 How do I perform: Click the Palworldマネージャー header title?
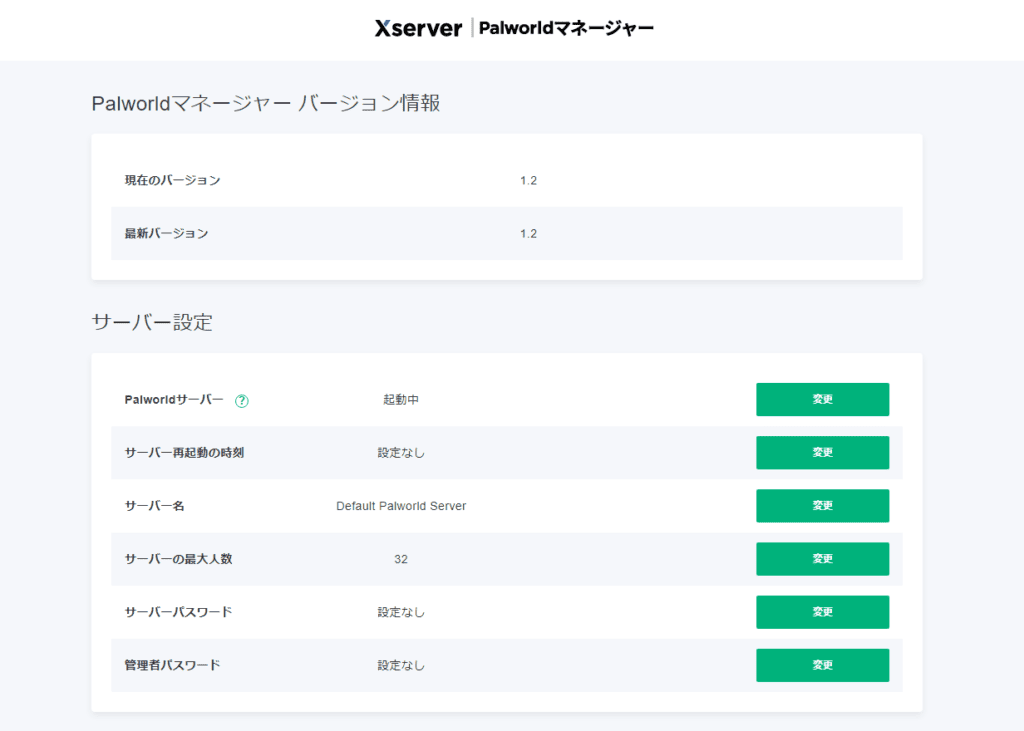[566, 28]
